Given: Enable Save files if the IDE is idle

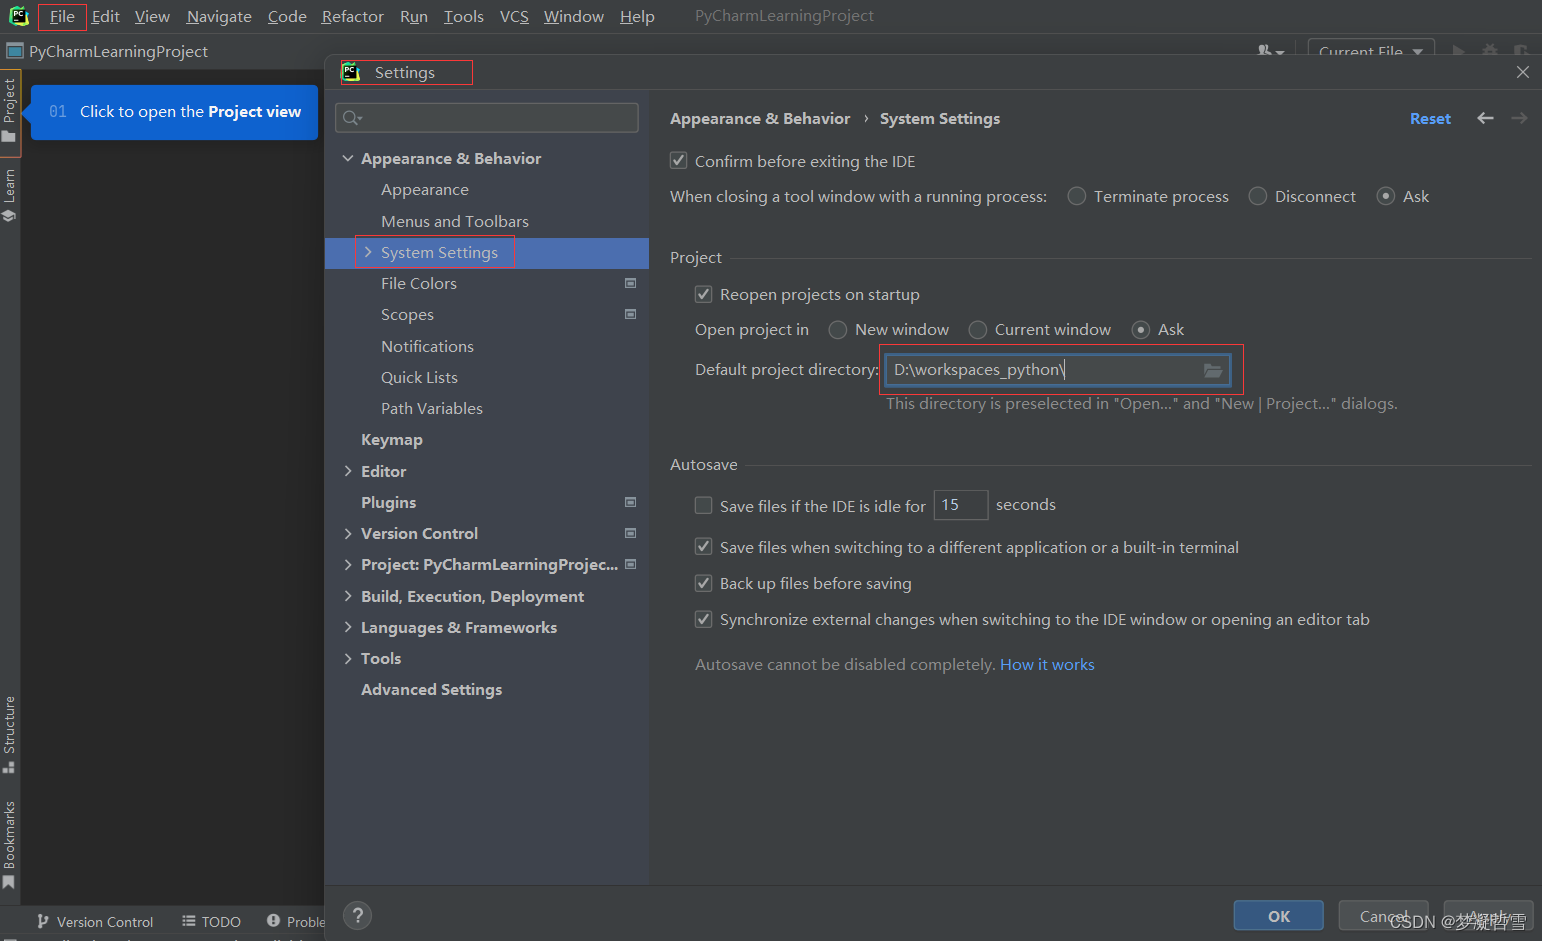Looking at the screenshot, I should click(x=703, y=506).
